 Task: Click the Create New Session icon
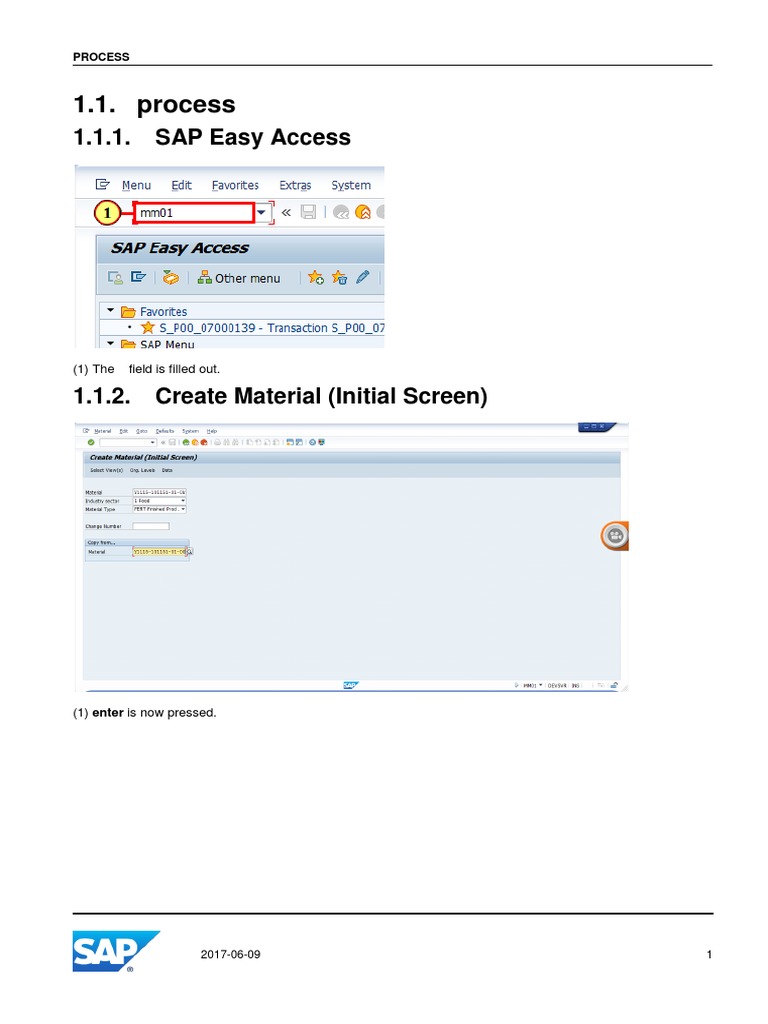point(290,442)
